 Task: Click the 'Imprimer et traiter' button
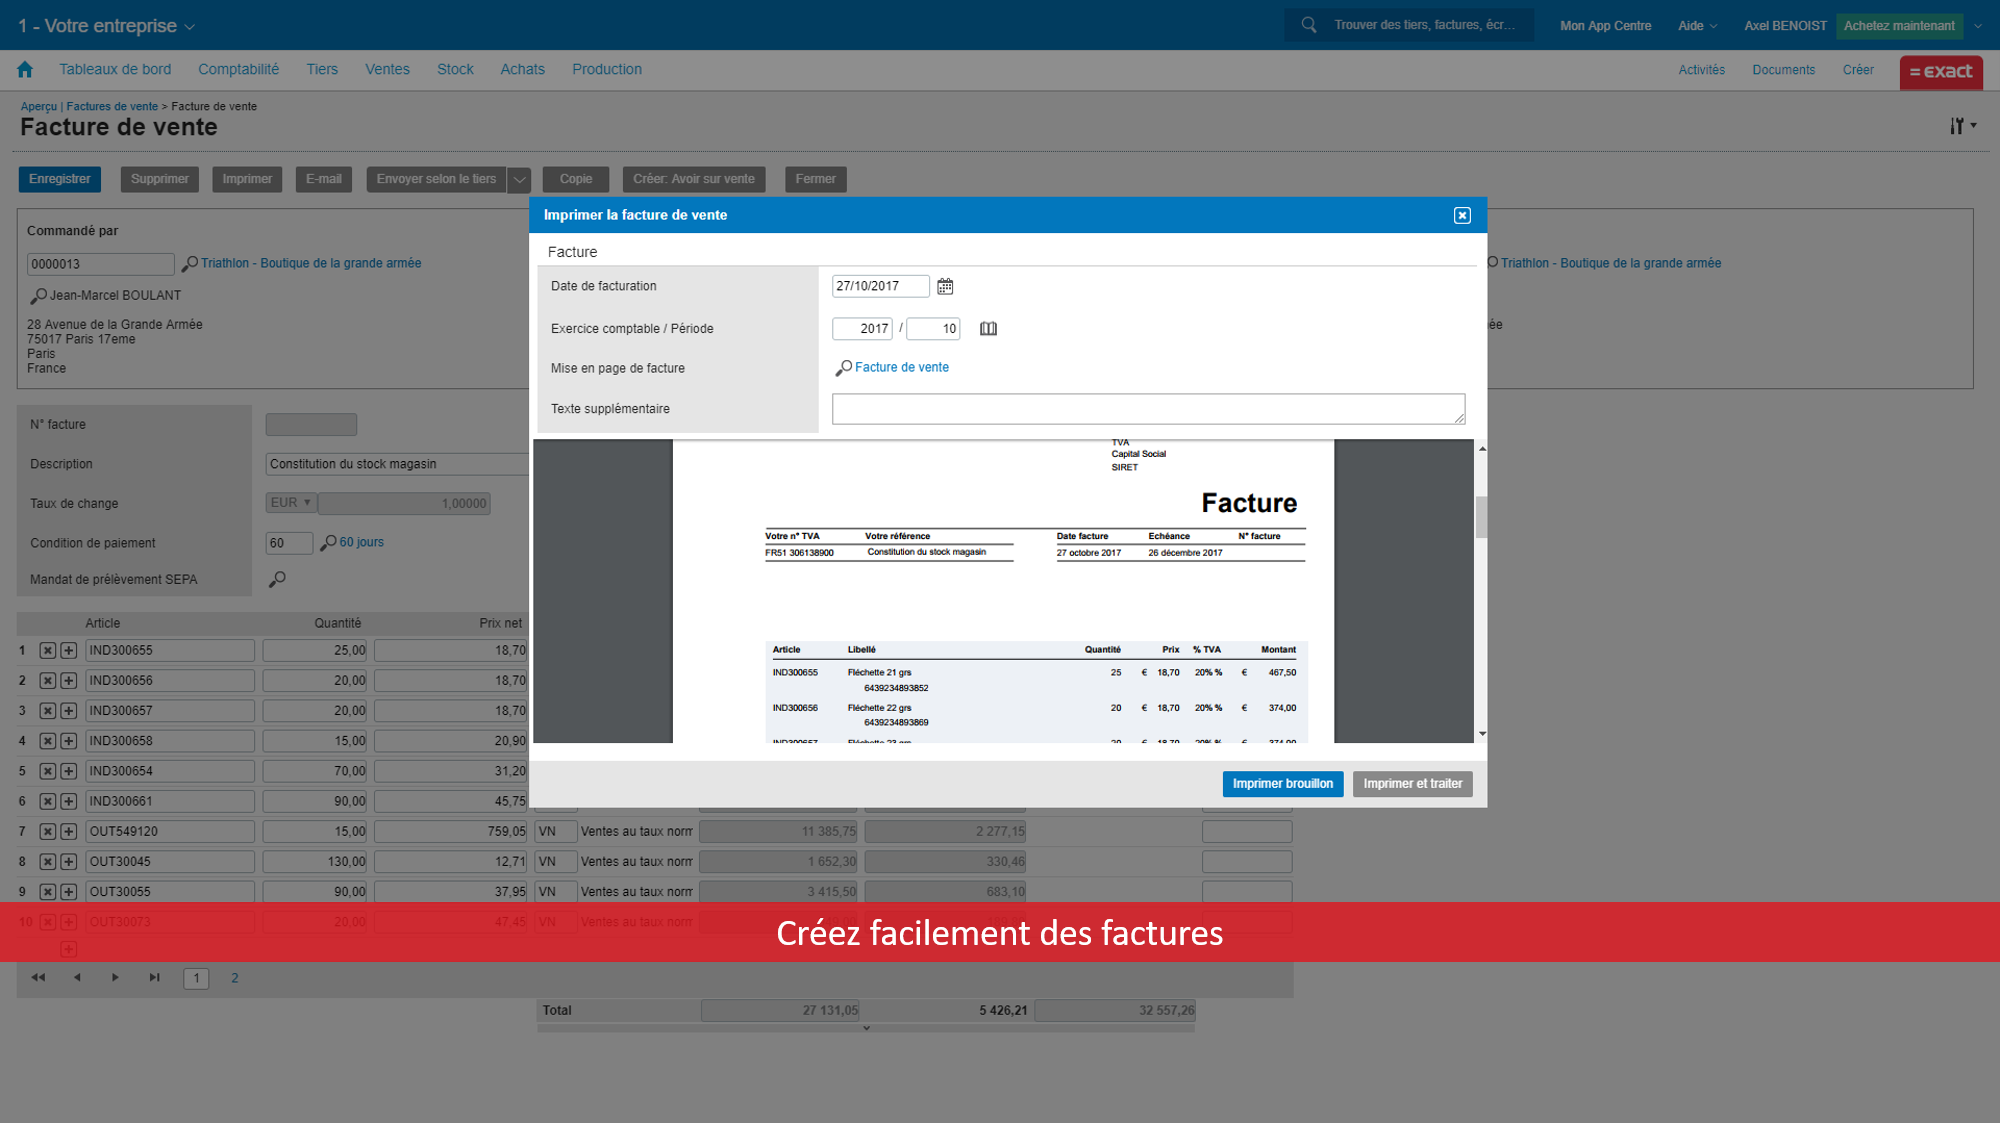coord(1412,783)
